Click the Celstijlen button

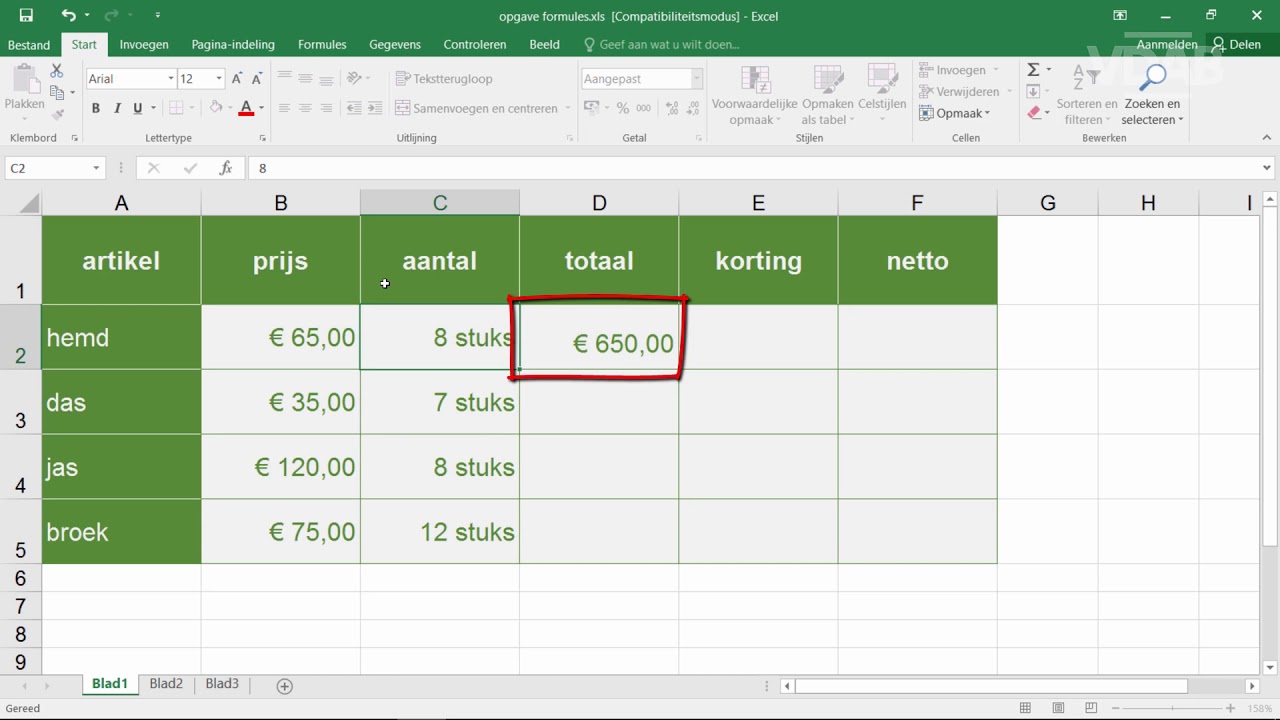pos(882,95)
